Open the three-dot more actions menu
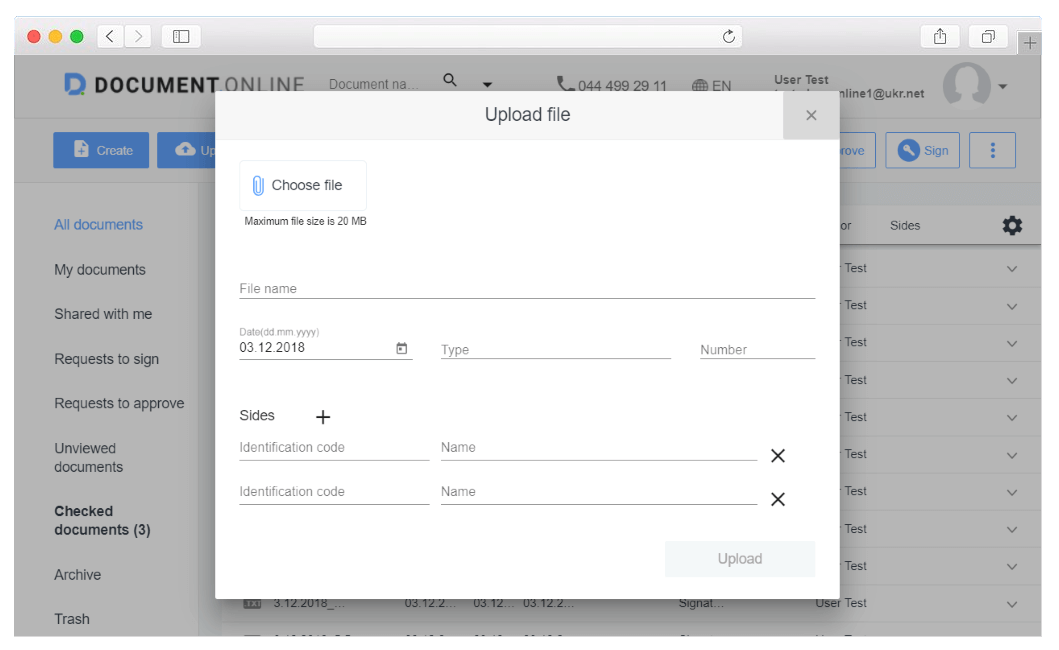 992,150
